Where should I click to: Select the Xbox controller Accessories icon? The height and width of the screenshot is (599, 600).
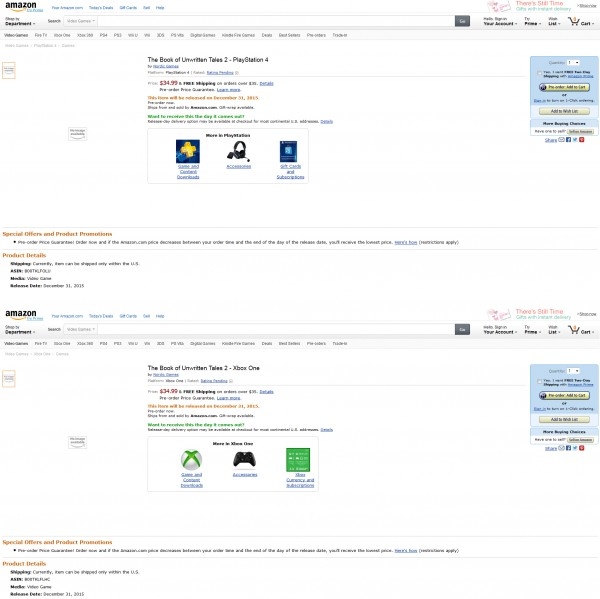point(244,459)
